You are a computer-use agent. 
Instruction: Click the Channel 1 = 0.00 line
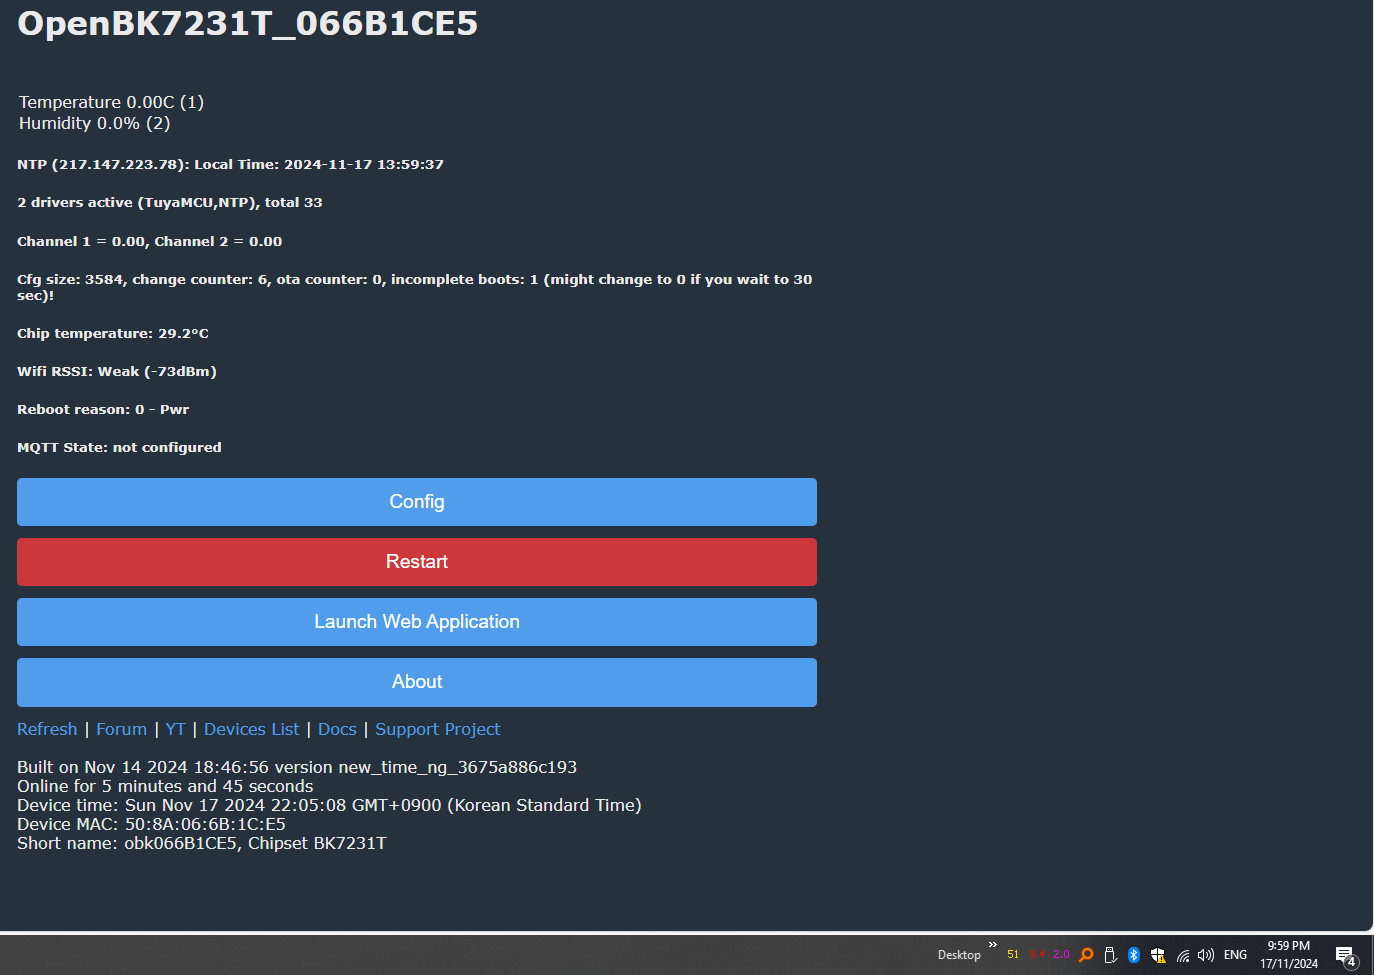[150, 241]
